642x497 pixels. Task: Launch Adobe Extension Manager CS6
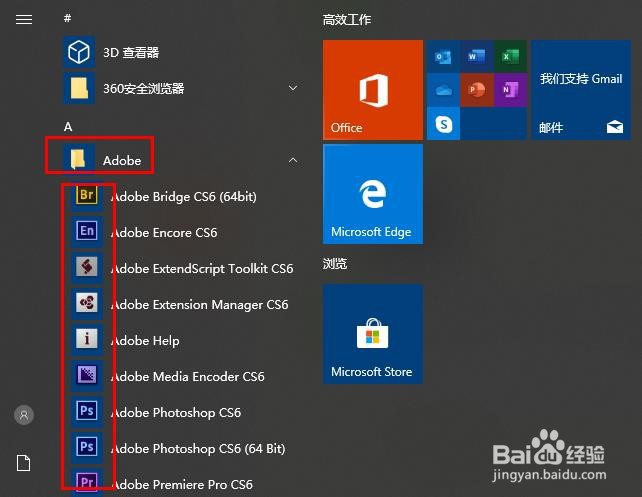(x=199, y=305)
